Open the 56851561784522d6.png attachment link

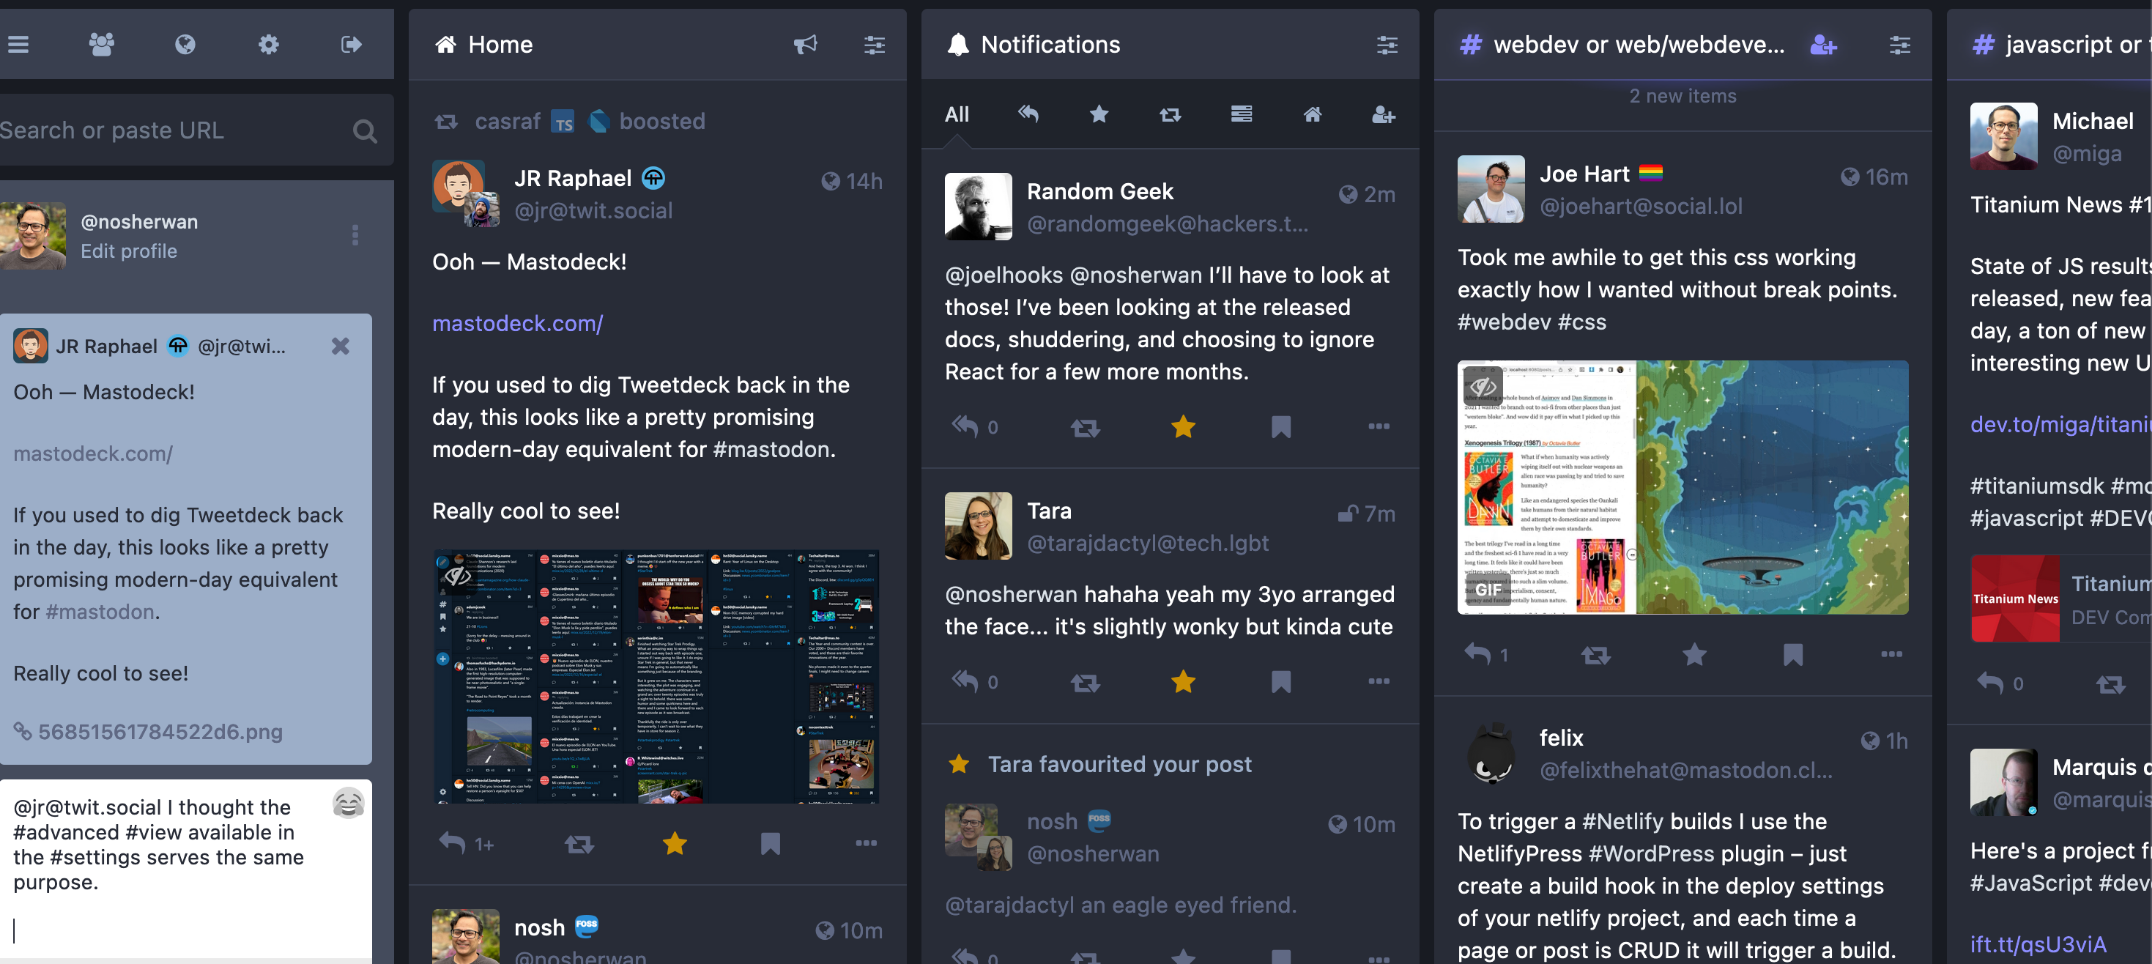(x=148, y=731)
